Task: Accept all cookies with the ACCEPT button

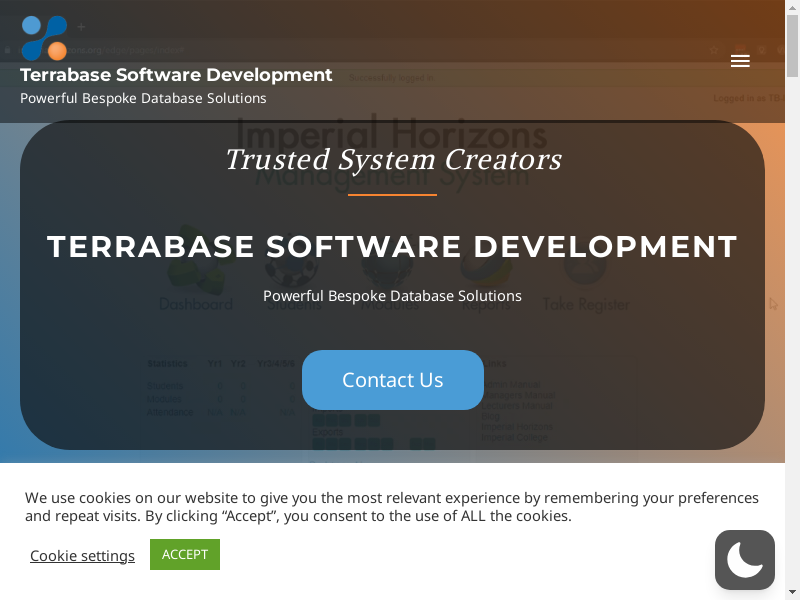Action: [x=185, y=554]
